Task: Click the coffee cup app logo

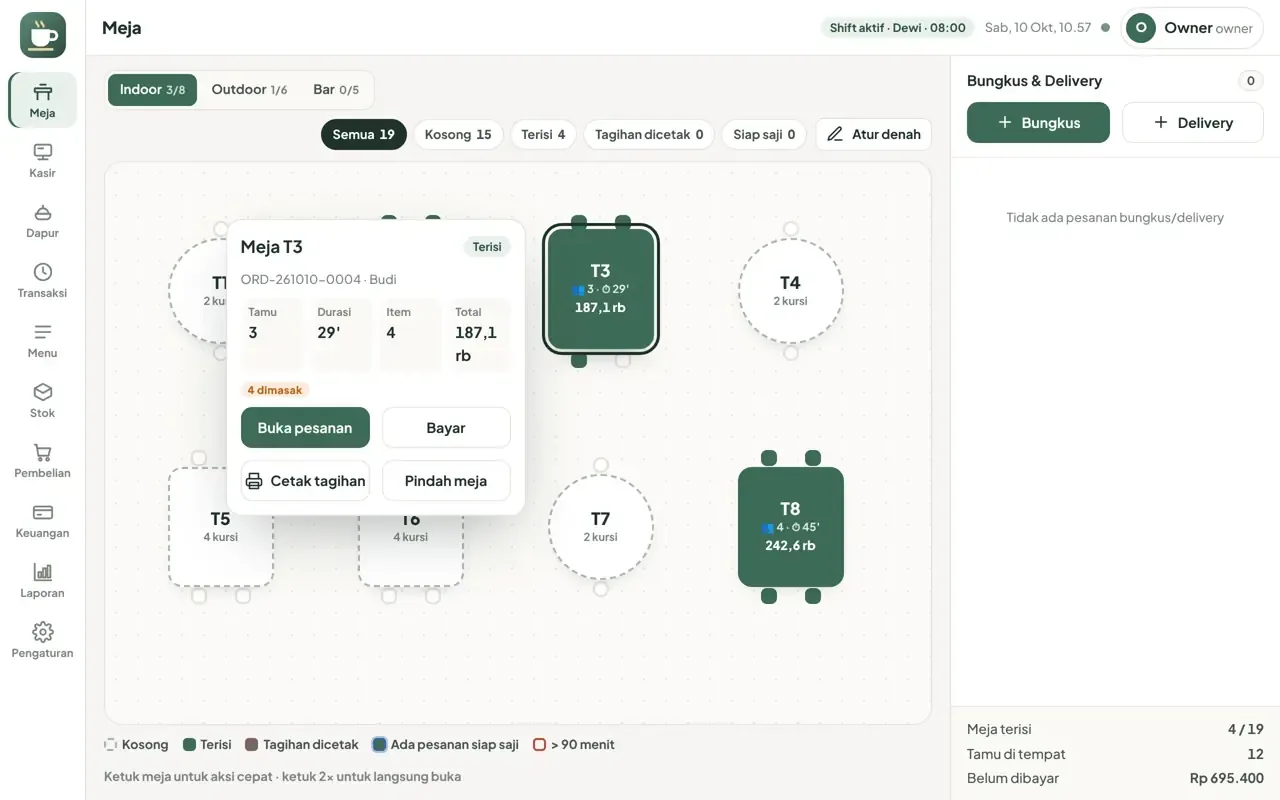Action: coord(43,35)
